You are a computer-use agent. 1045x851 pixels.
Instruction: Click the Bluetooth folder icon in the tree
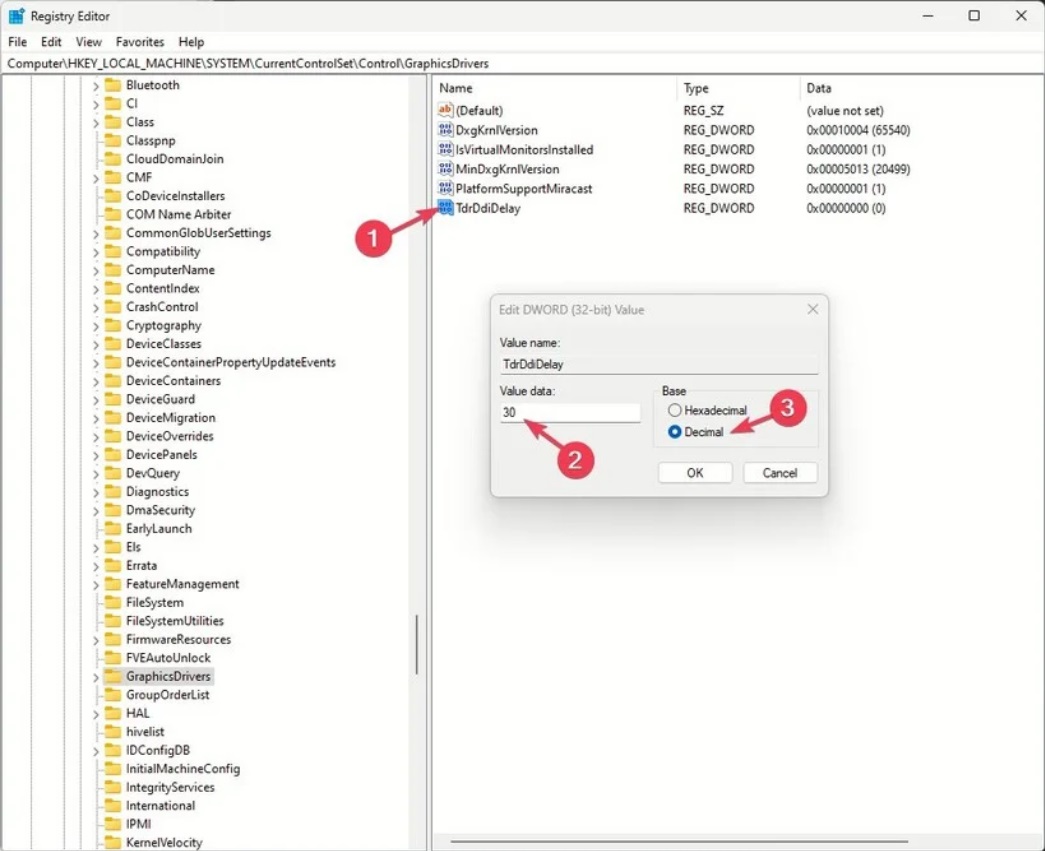click(113, 85)
